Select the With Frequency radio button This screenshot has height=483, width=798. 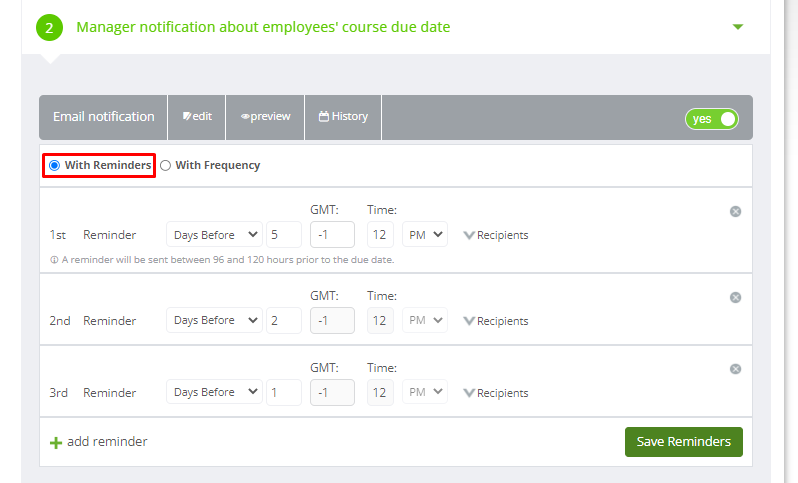click(x=165, y=165)
